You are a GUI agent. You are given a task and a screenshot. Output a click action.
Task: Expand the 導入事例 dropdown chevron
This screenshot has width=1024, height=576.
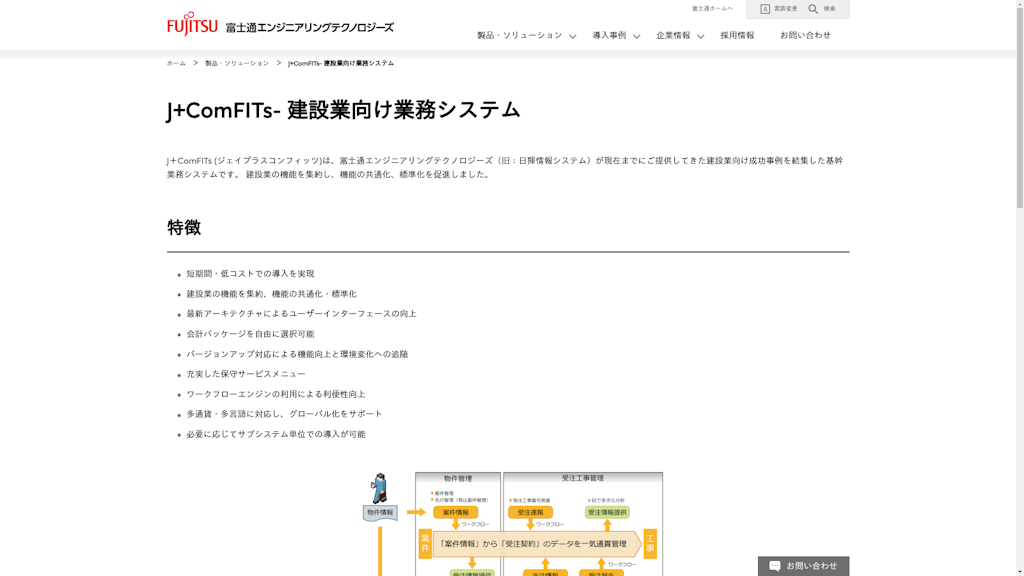tap(637, 37)
